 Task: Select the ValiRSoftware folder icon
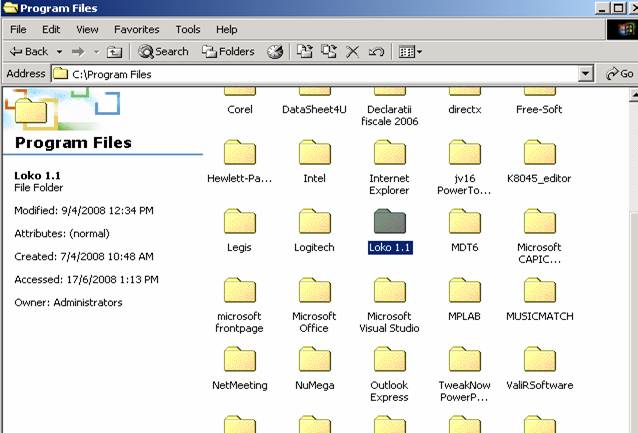tap(540, 359)
